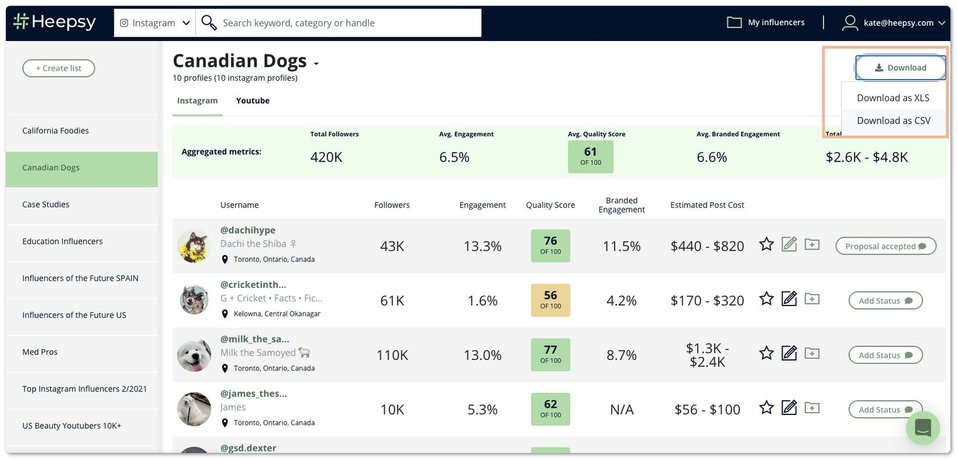The width and height of the screenshot is (958, 460).
Task: Open the chat support bubble
Action: point(923,428)
